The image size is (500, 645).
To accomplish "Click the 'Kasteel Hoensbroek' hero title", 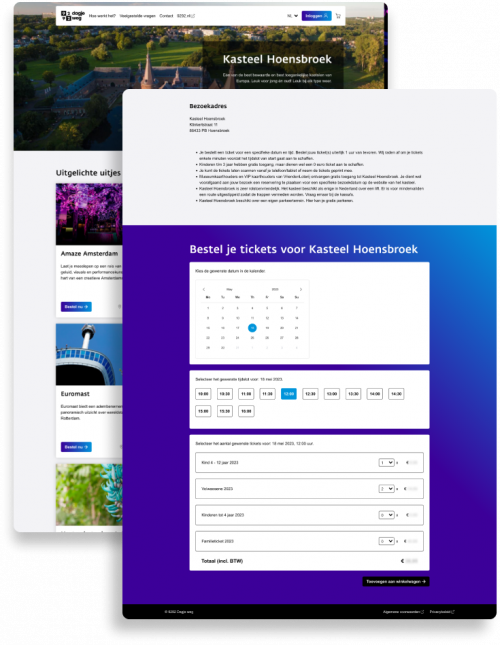I will click(x=277, y=59).
